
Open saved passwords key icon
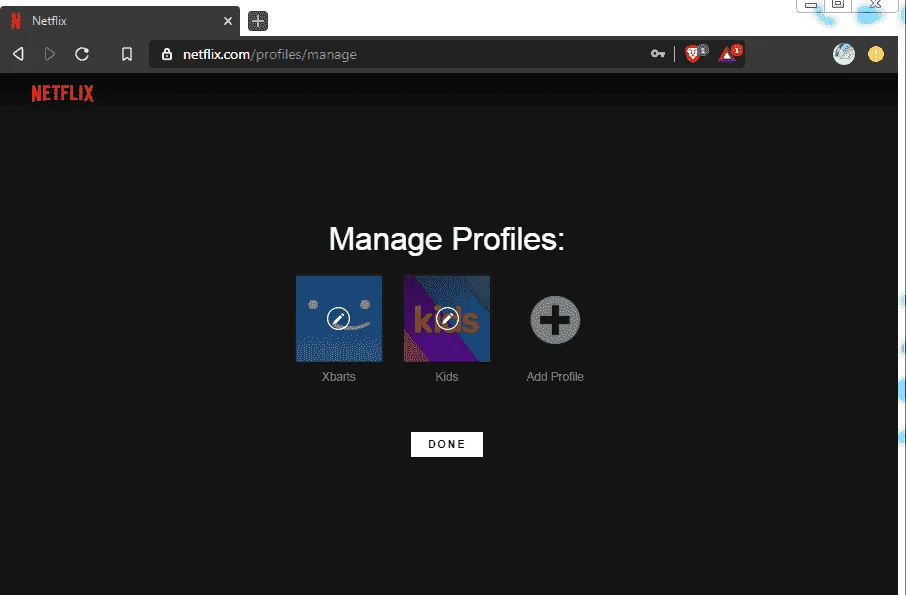coord(658,54)
